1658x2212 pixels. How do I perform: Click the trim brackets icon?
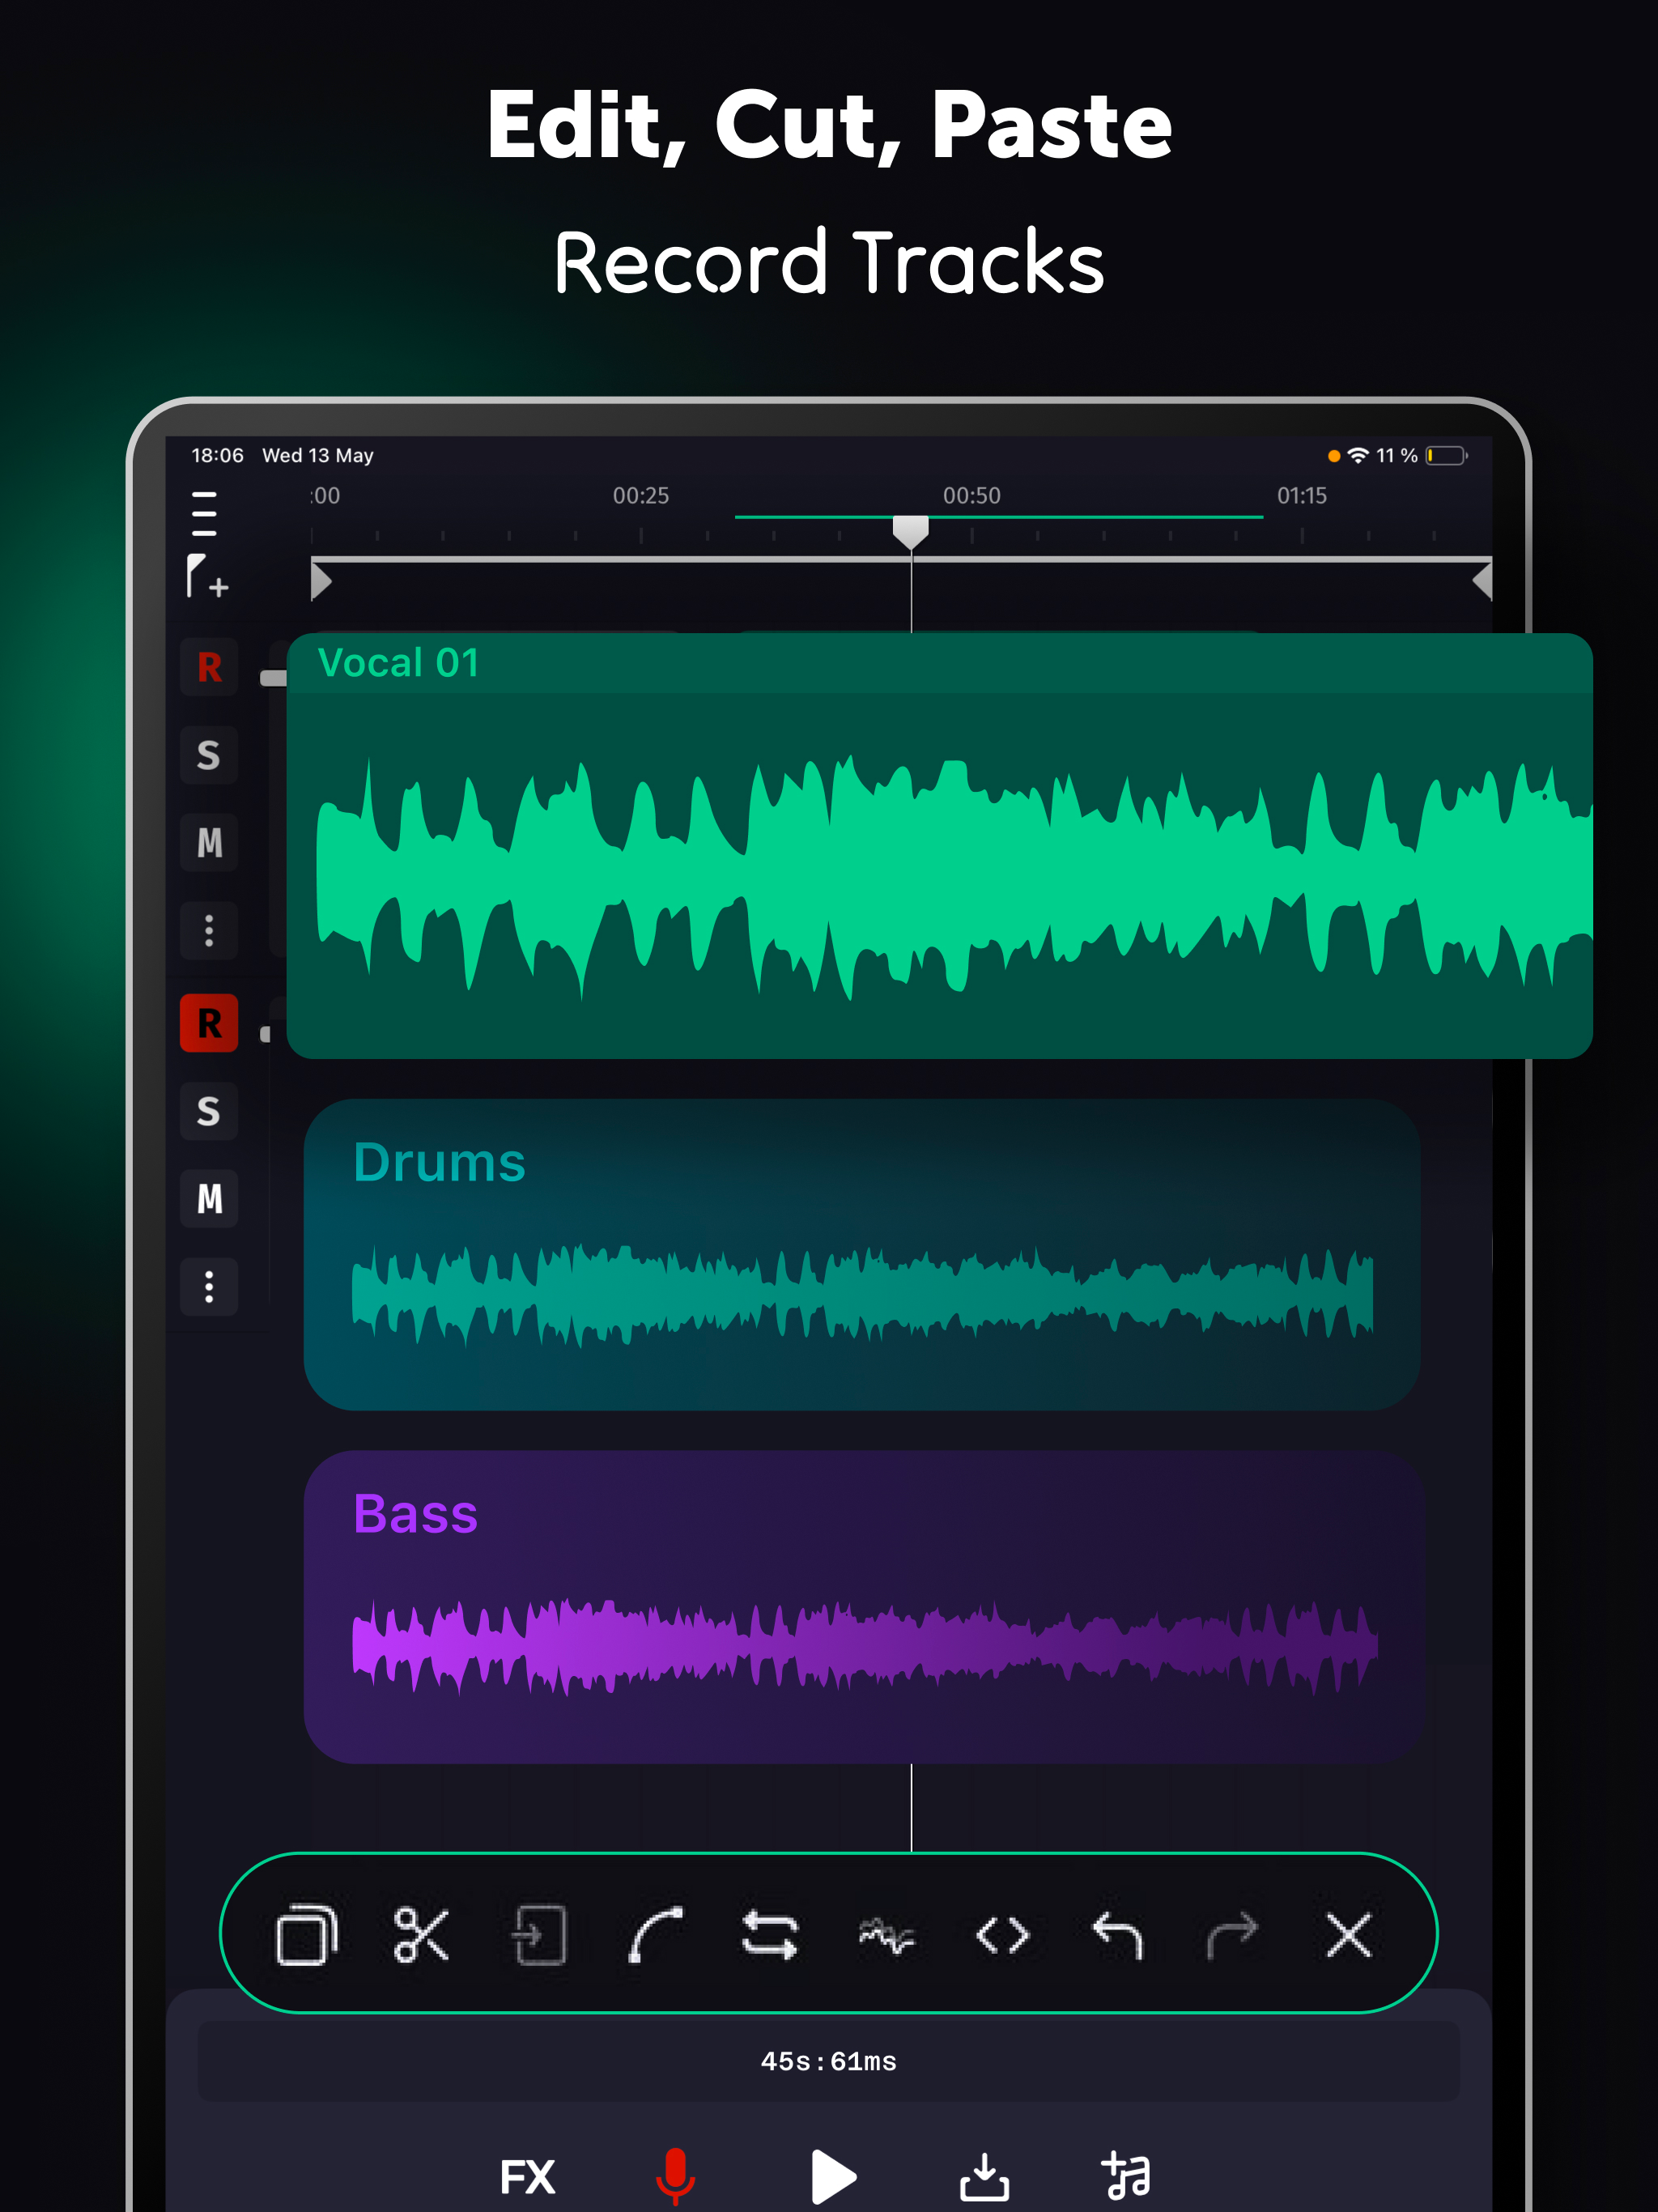click(x=1002, y=1936)
